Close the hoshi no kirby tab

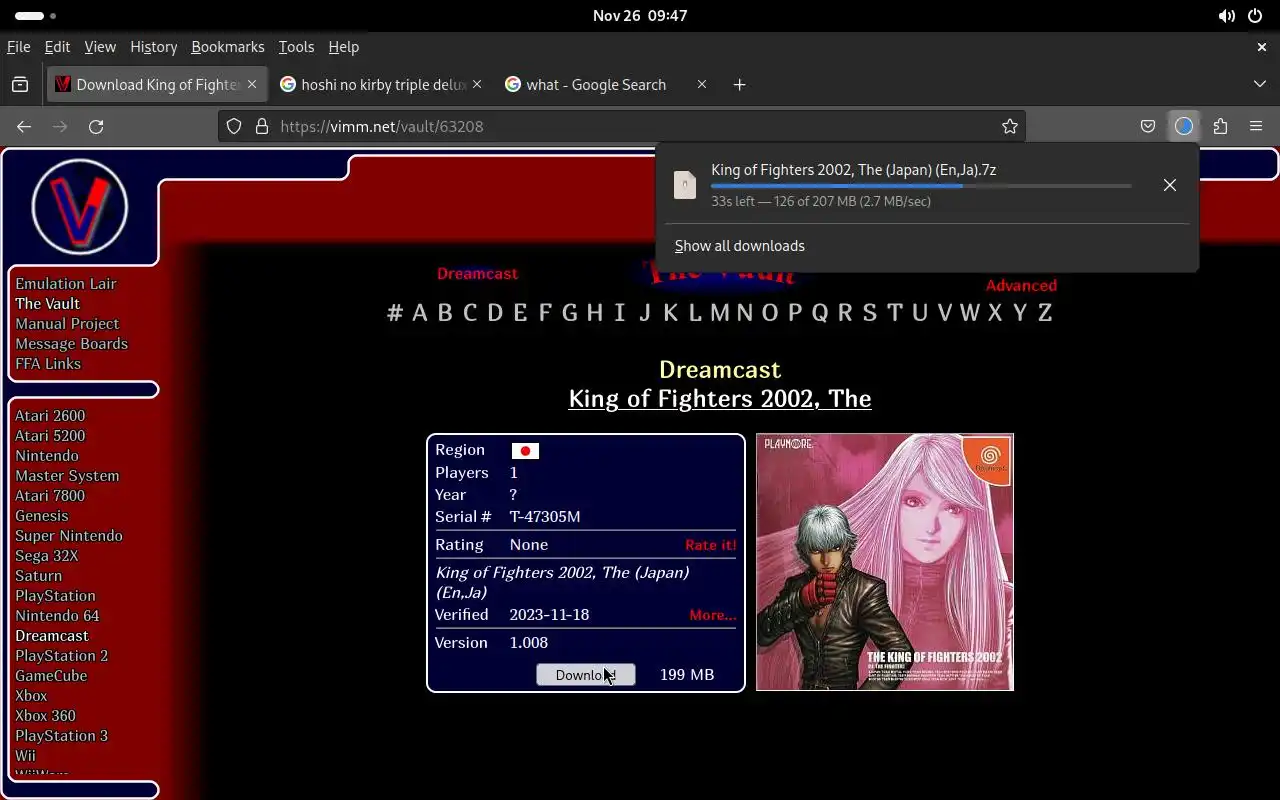(x=477, y=85)
